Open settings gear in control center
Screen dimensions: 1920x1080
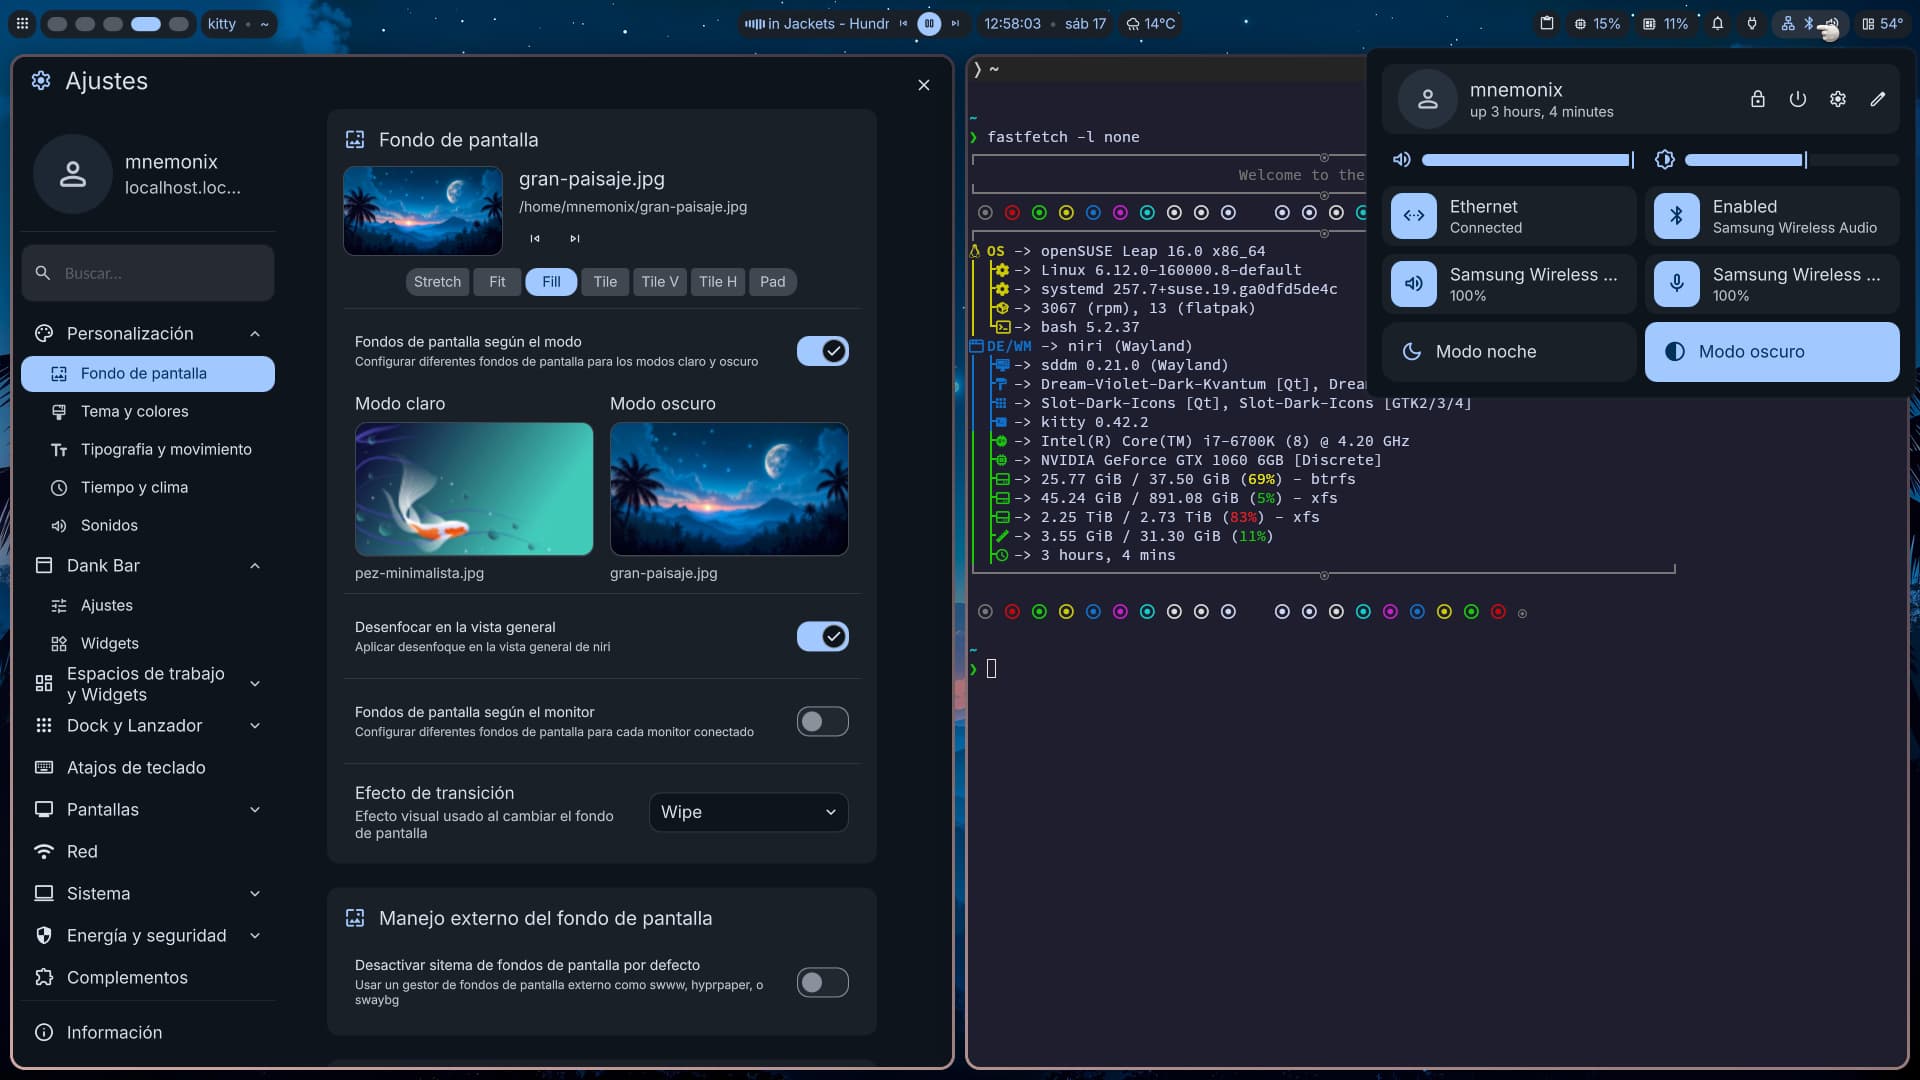tap(1837, 99)
